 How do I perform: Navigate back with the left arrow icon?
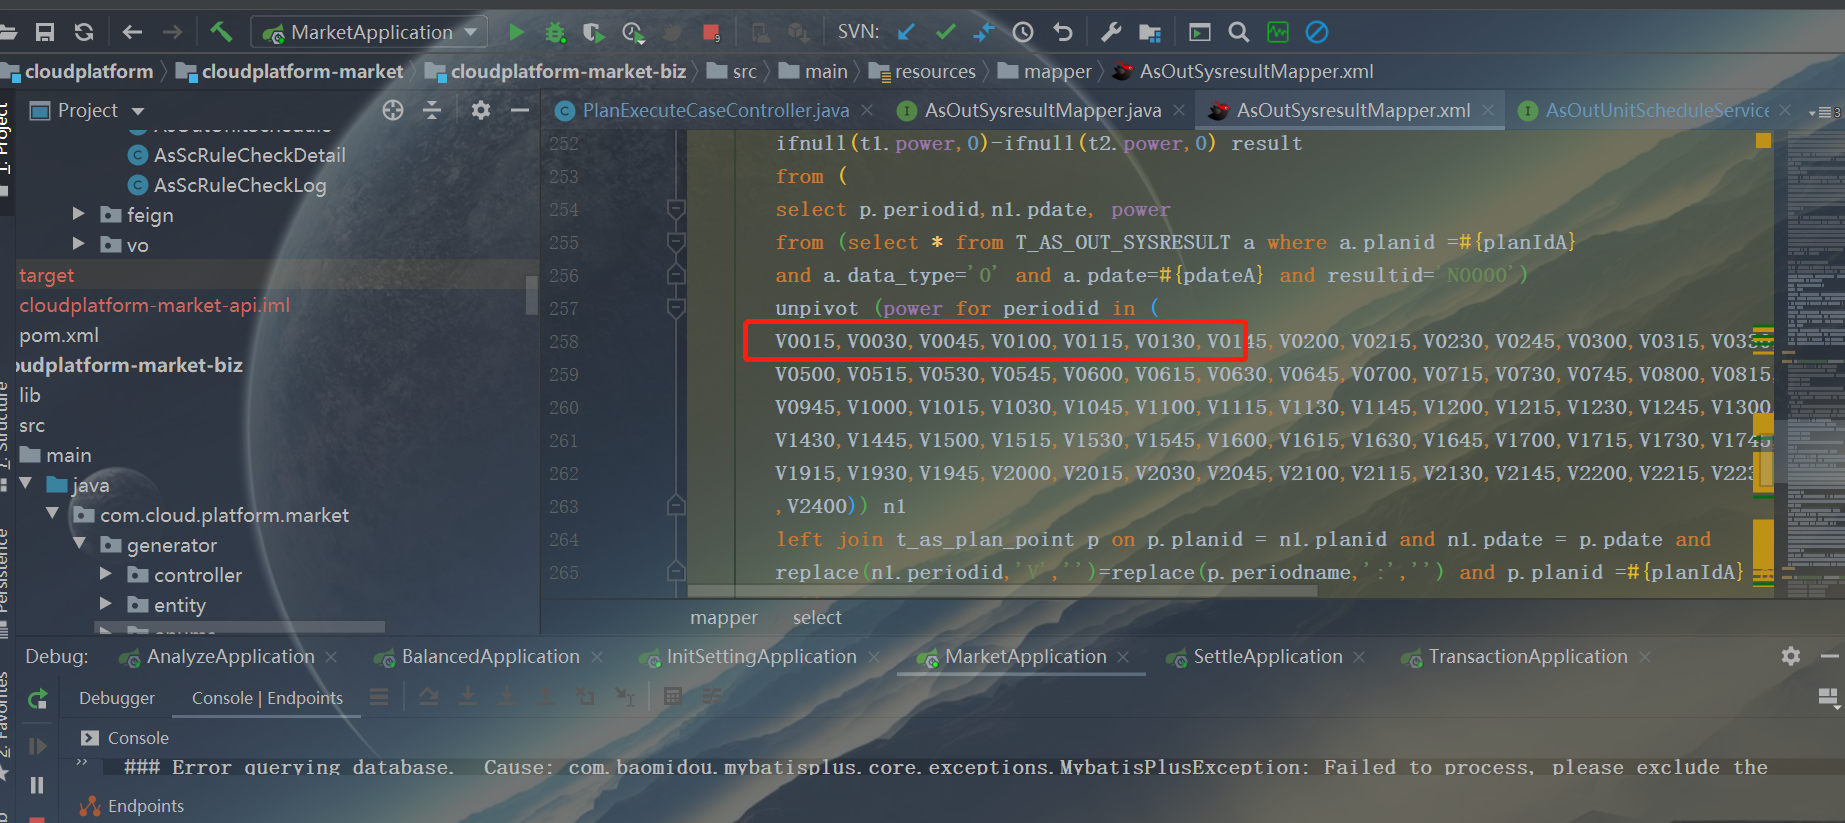pos(132,32)
